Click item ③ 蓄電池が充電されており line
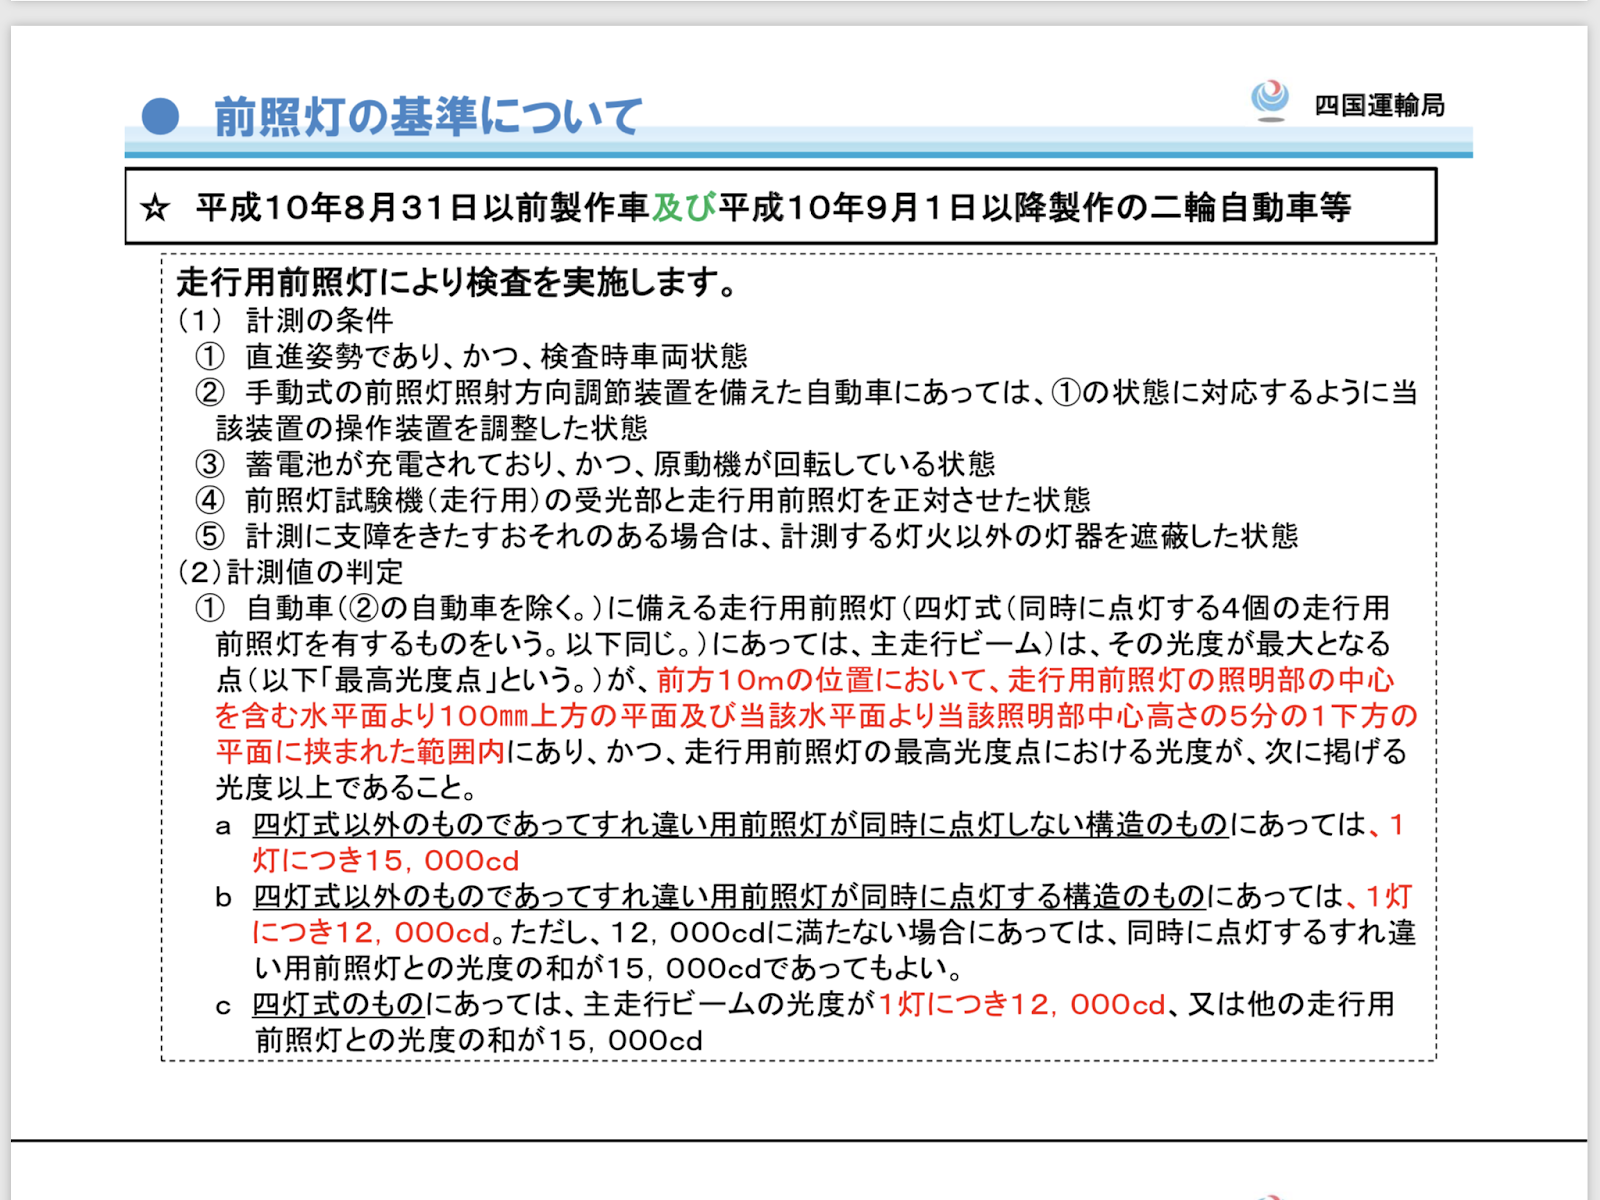Viewport: 1600px width, 1200px height. (x=595, y=464)
